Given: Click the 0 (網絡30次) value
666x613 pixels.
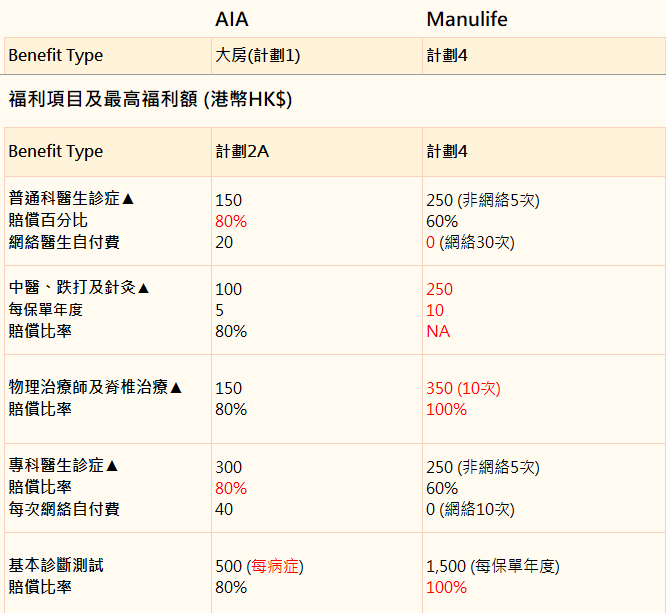Looking at the screenshot, I should click(x=470, y=242).
